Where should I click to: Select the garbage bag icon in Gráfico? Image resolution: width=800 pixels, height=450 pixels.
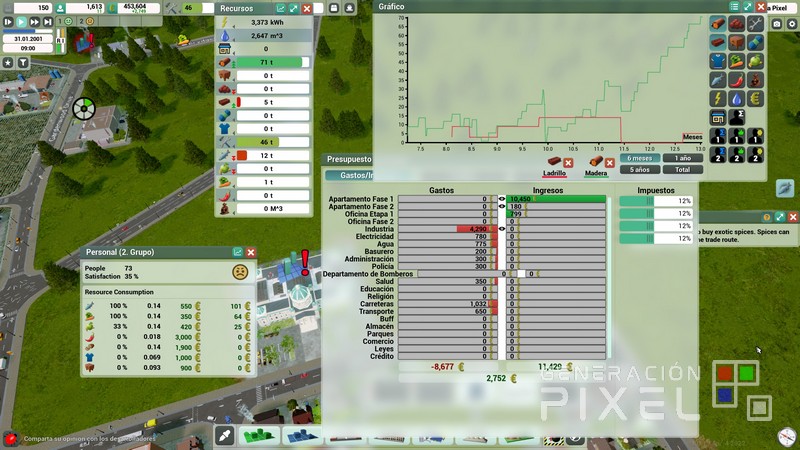(755, 80)
